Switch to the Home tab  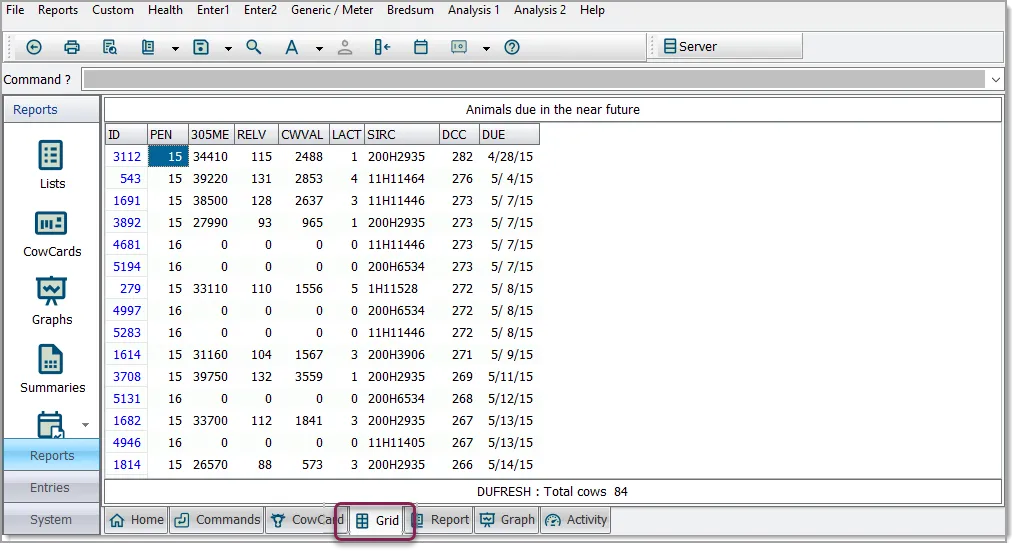(x=136, y=520)
